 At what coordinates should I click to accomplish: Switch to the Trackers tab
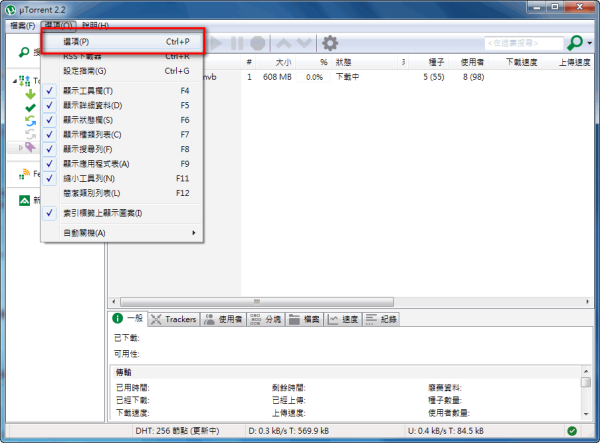pyautogui.click(x=174, y=319)
